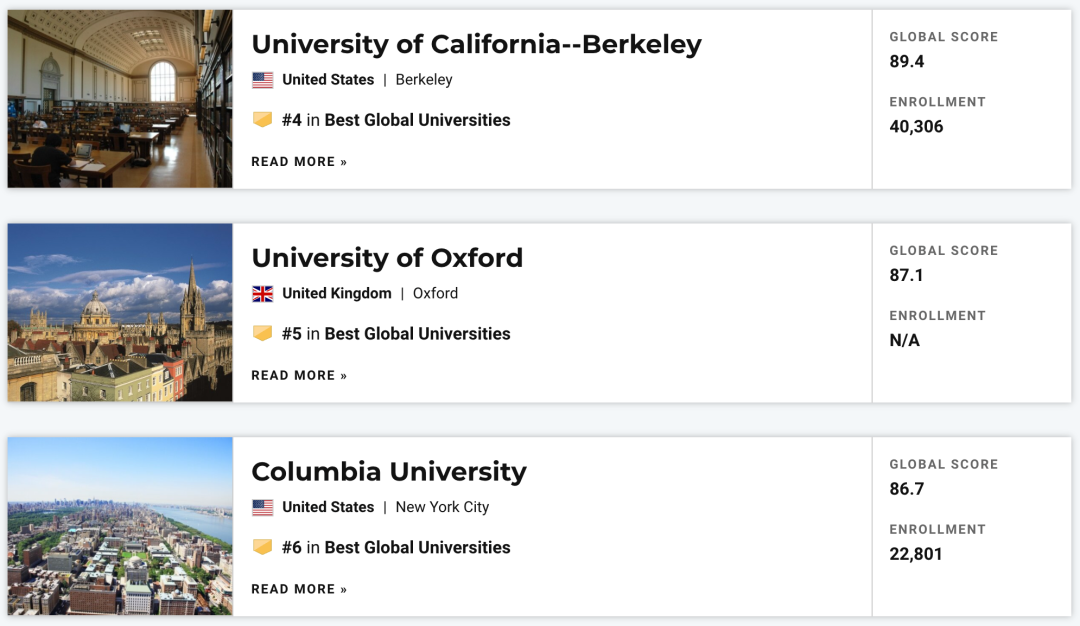Open the University of California--Berkeley title
This screenshot has width=1080, height=626.
(476, 44)
